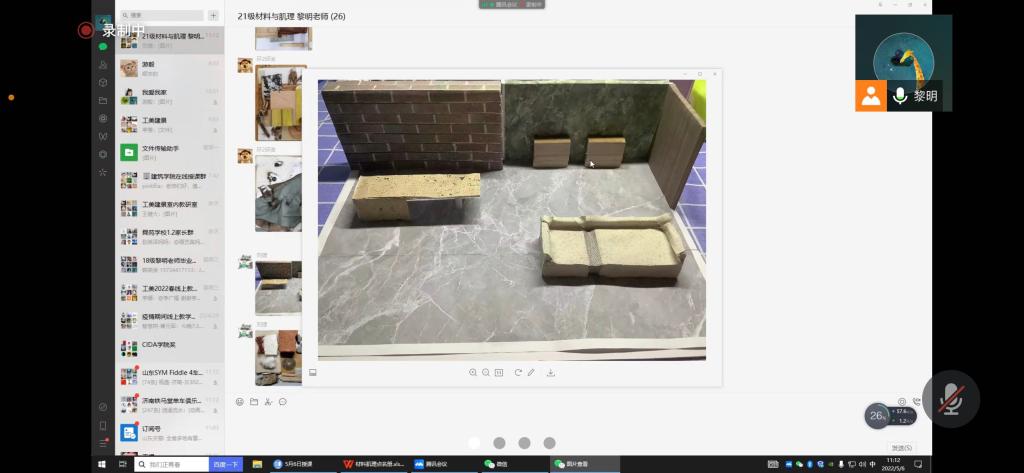Rotate the previewed image
This screenshot has height=473, width=1024.
518,372
